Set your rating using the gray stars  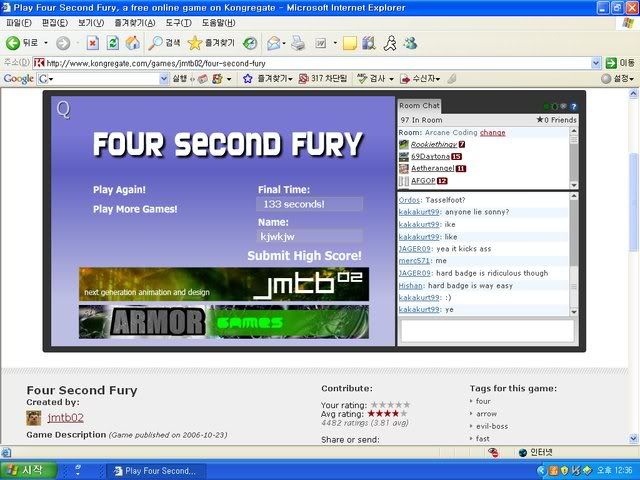(390, 404)
